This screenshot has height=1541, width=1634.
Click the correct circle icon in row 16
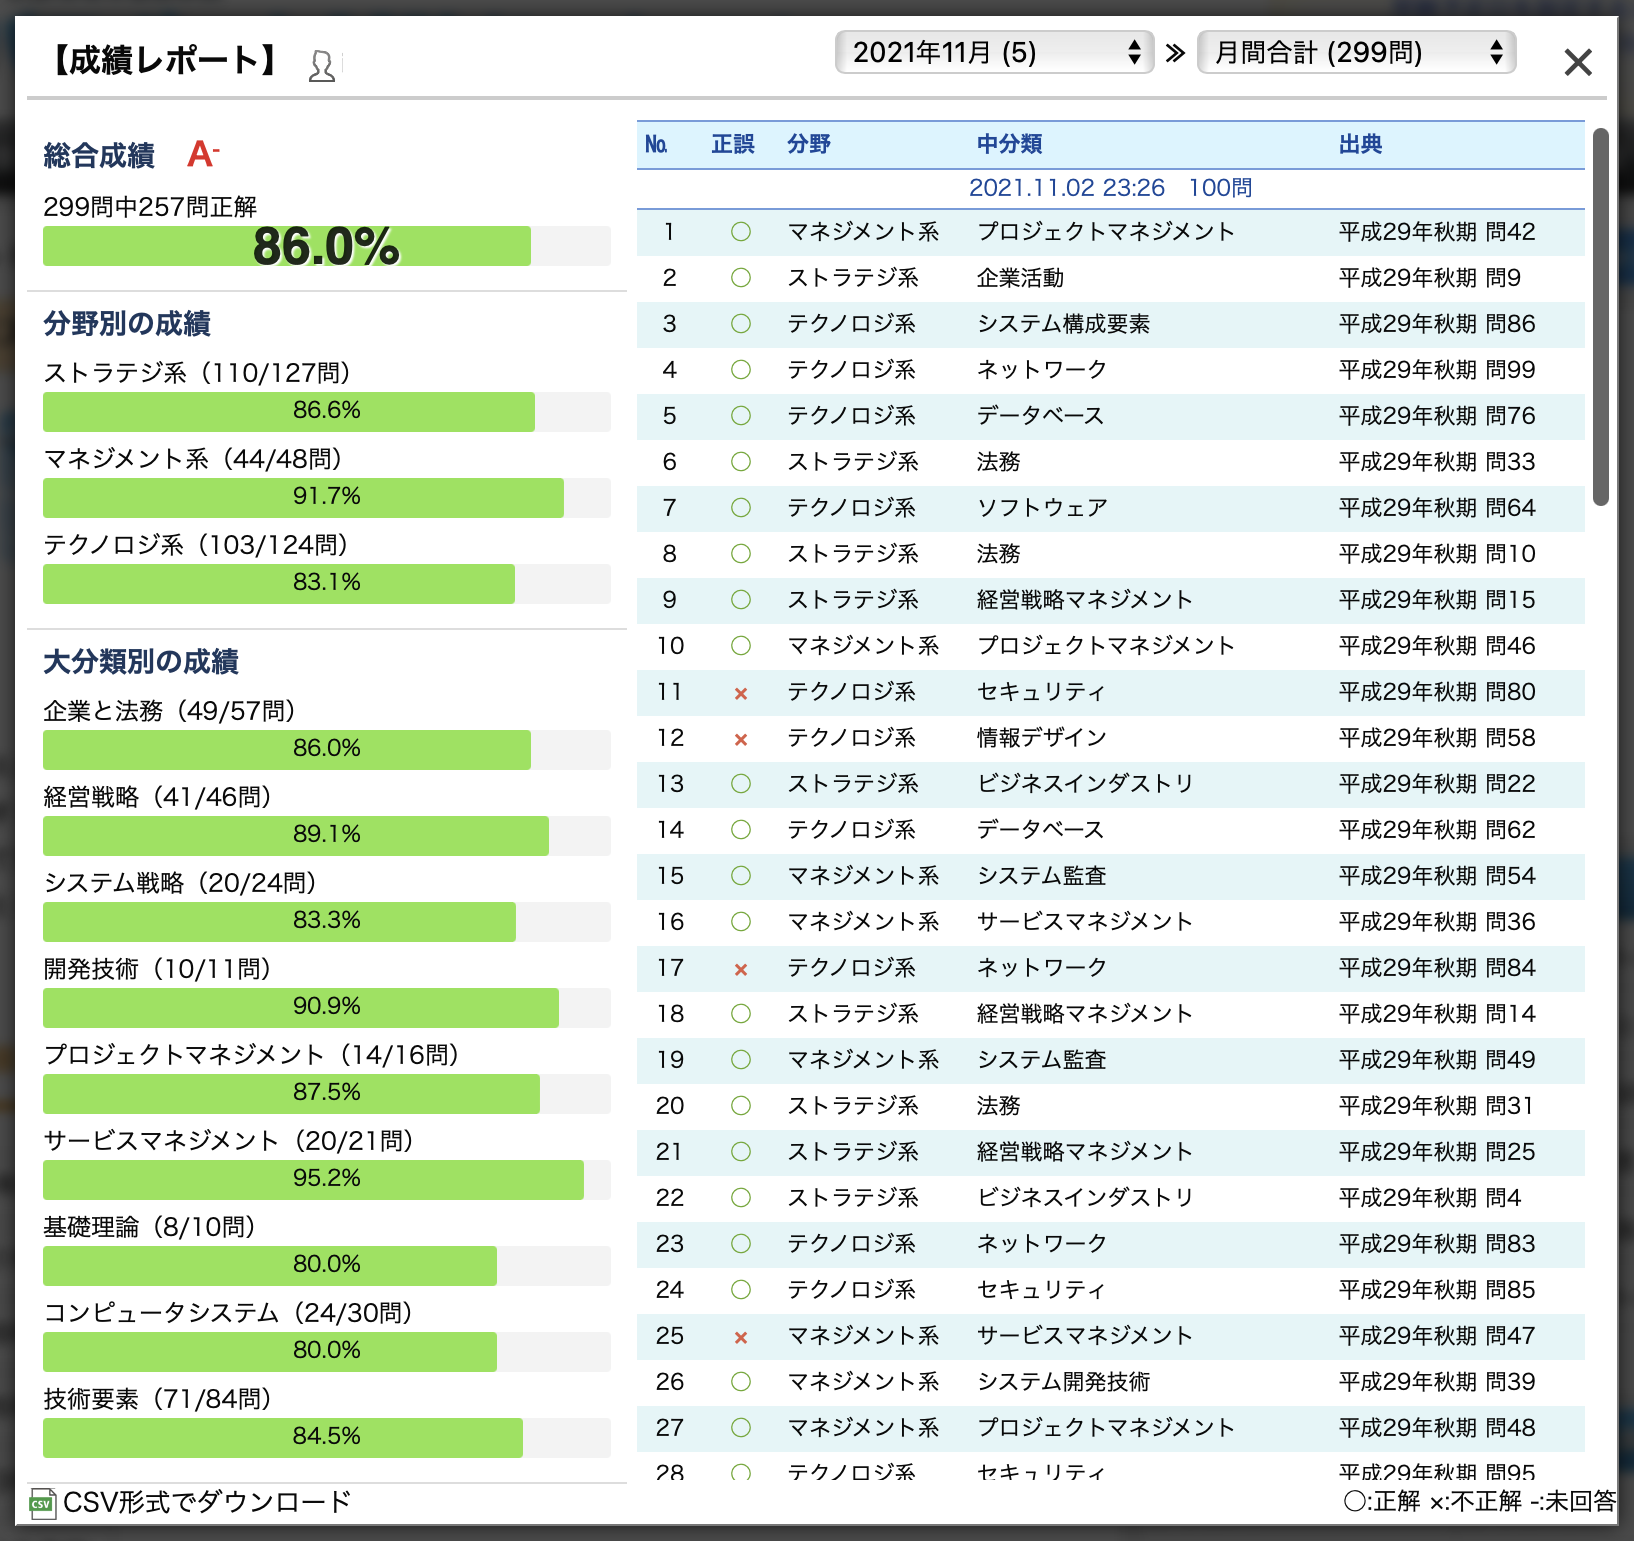(x=741, y=922)
